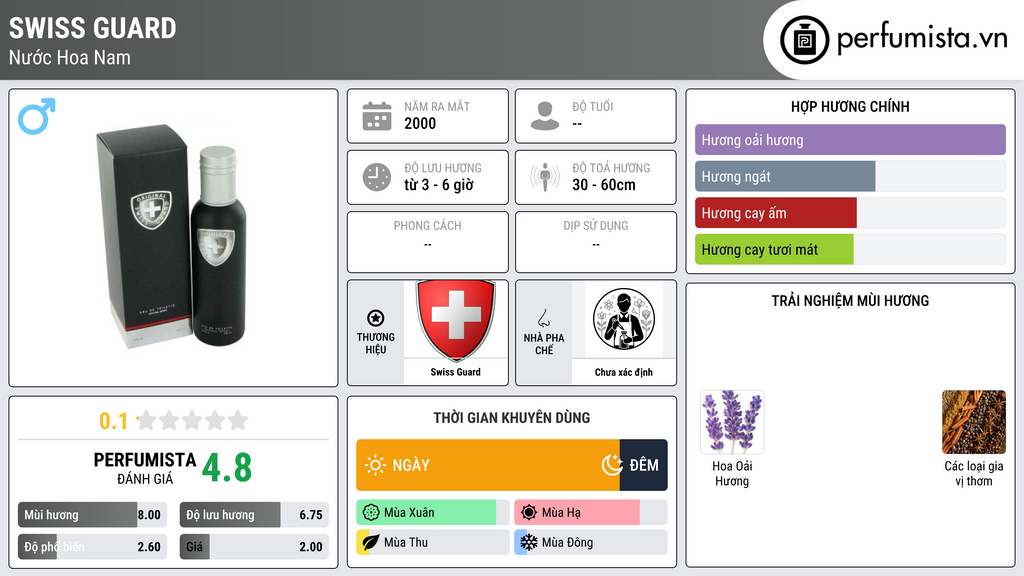The width and height of the screenshot is (1024, 576).
Task: Click the Swiss Guard brand name label
Action: pyautogui.click(x=455, y=372)
